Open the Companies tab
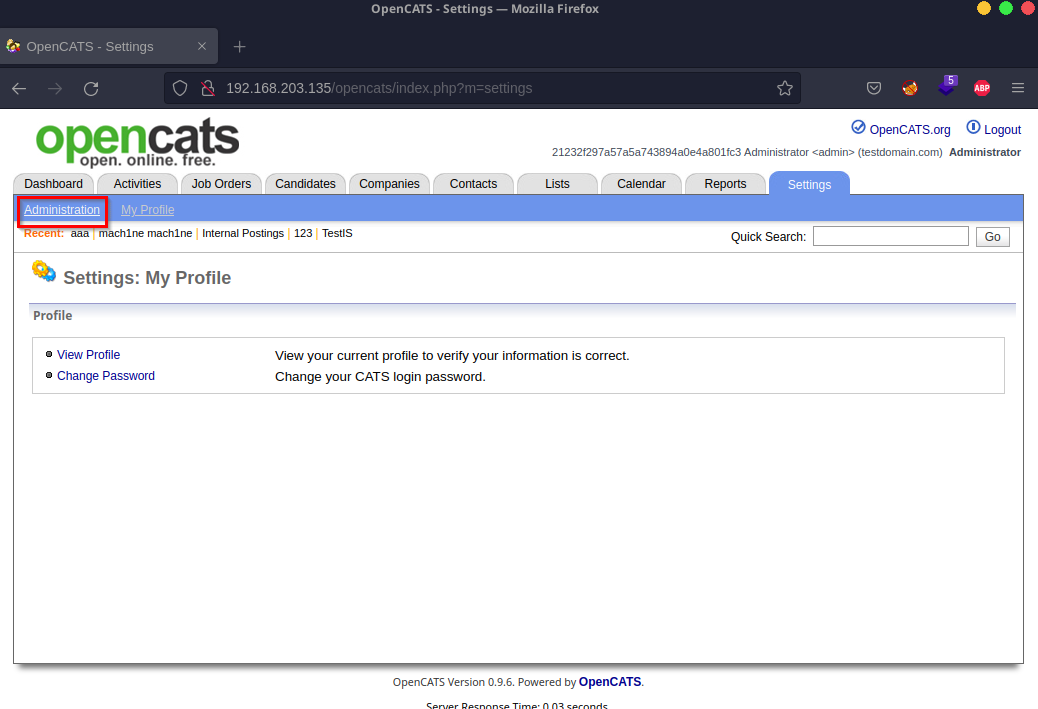The width and height of the screenshot is (1038, 709). pos(389,184)
